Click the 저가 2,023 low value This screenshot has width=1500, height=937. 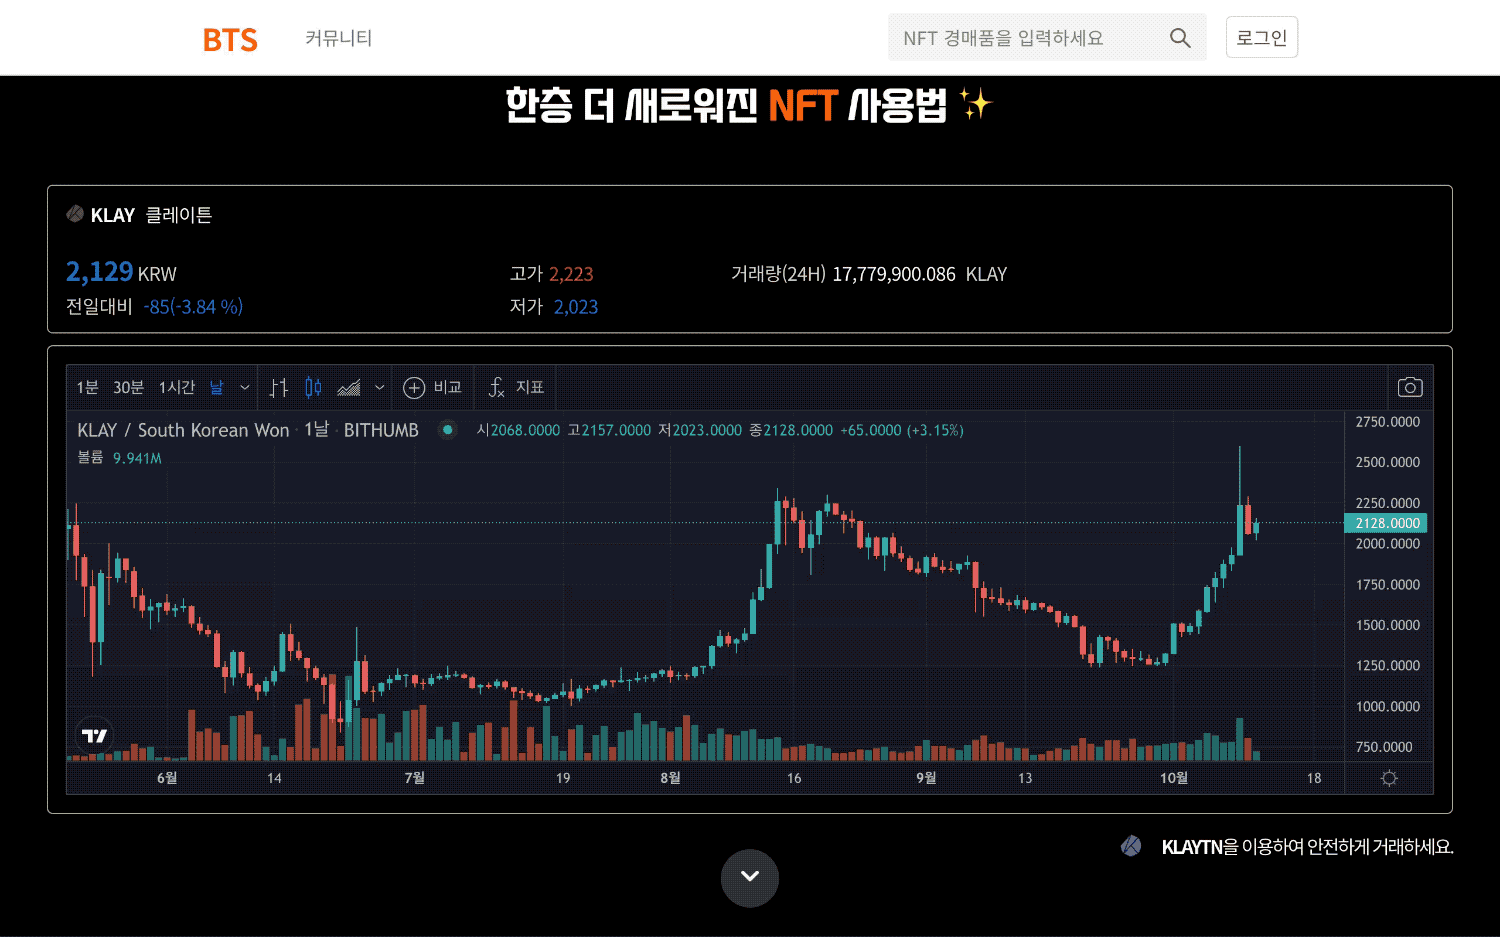(x=553, y=307)
